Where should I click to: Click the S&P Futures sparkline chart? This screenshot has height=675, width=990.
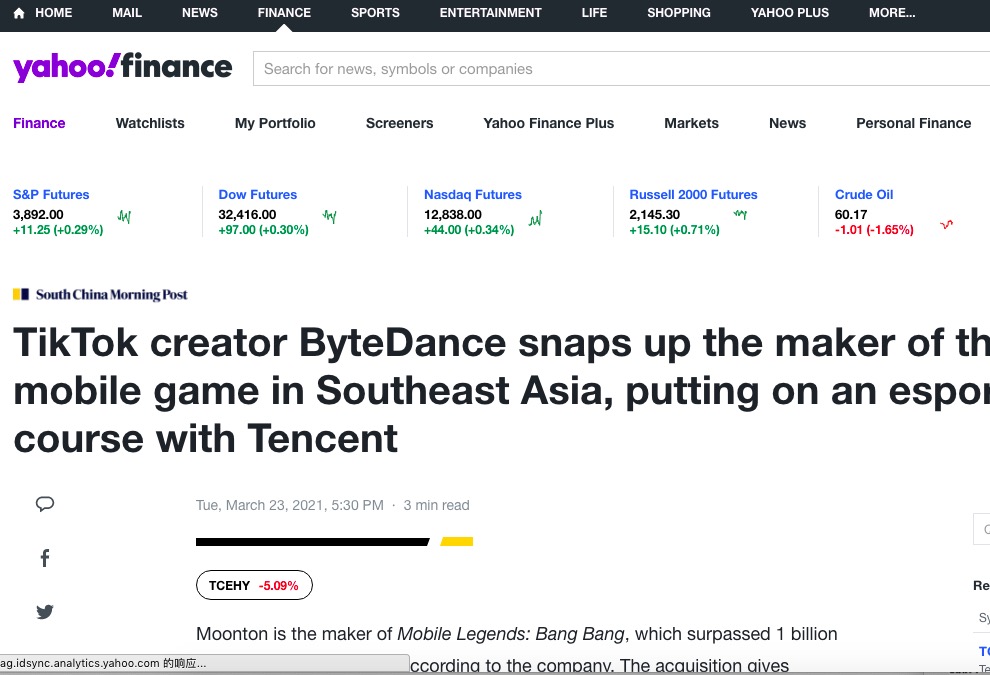124,217
